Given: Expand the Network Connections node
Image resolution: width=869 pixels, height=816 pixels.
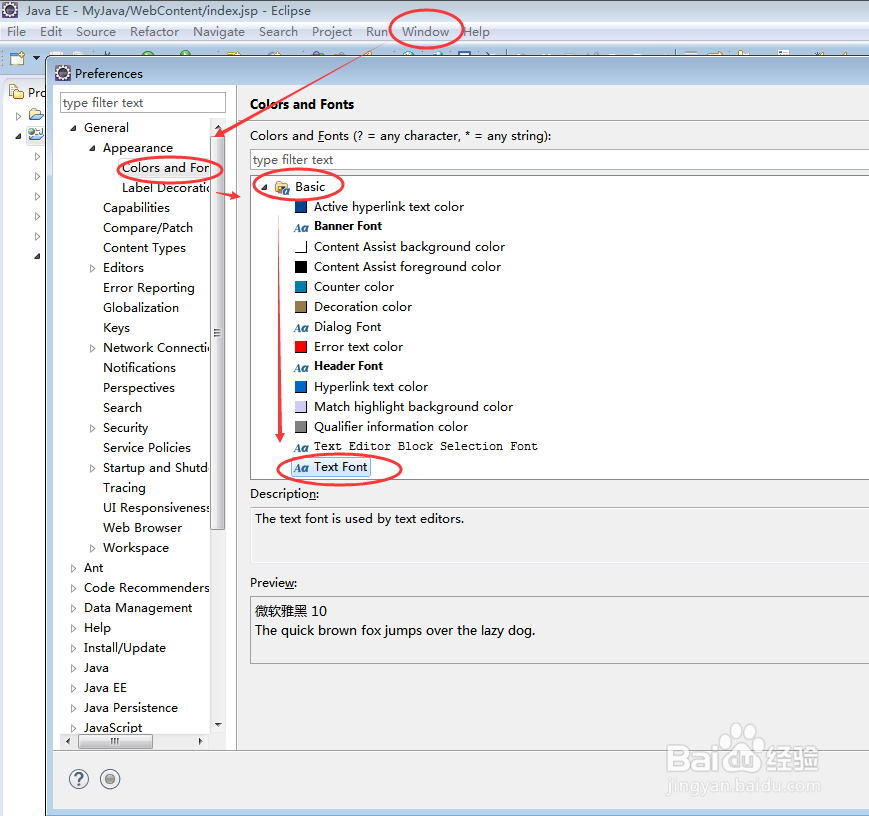Looking at the screenshot, I should [93, 348].
